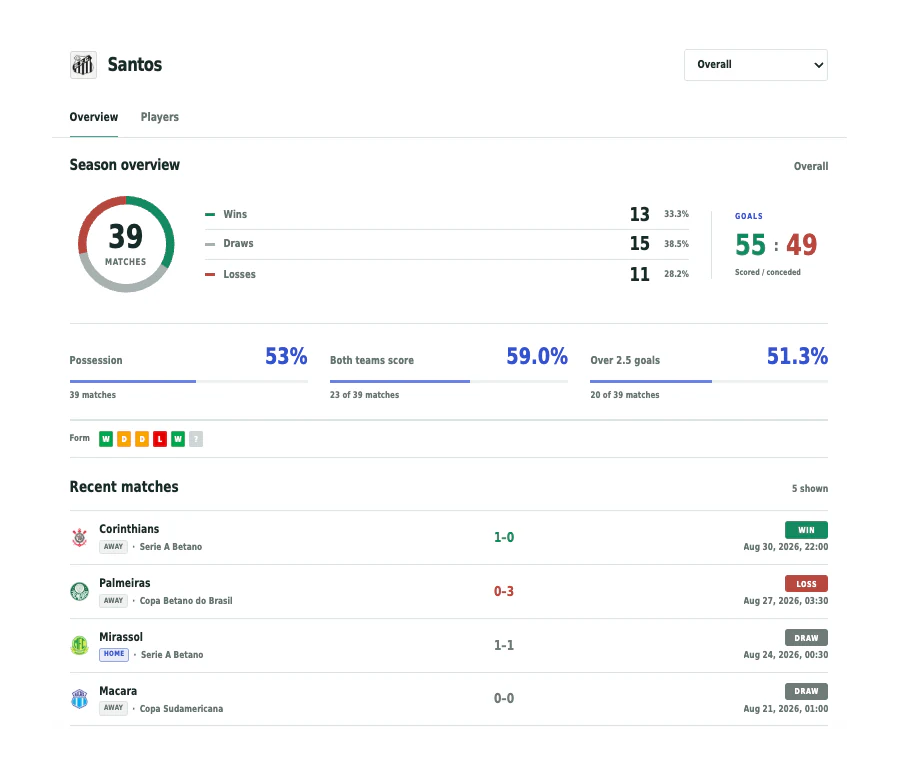Click the Losses row label

(239, 274)
